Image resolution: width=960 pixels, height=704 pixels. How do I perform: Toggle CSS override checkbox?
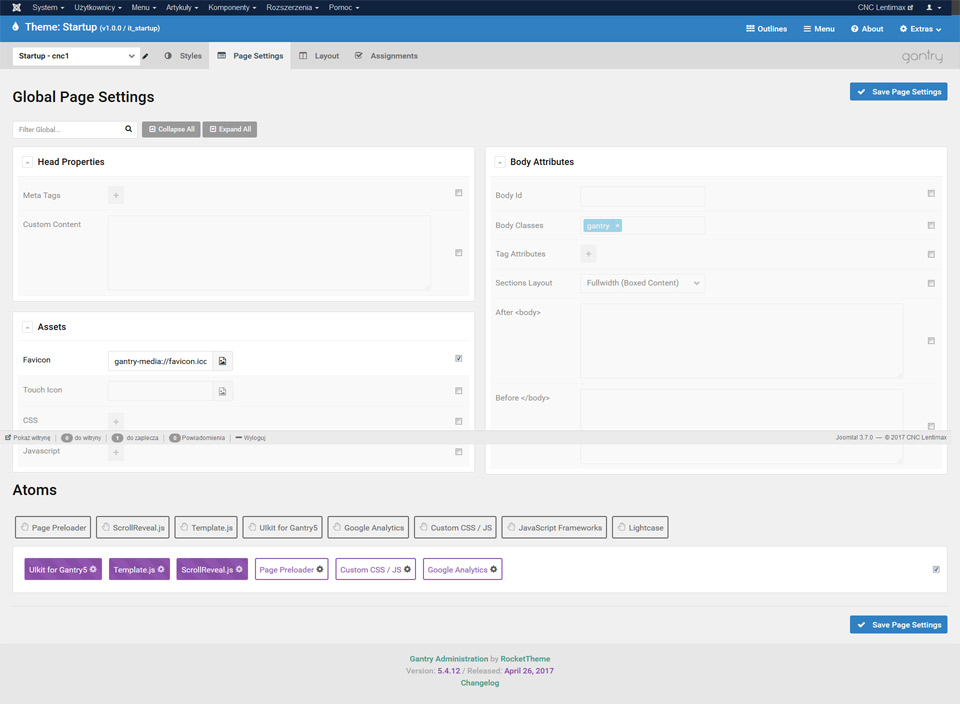click(459, 421)
